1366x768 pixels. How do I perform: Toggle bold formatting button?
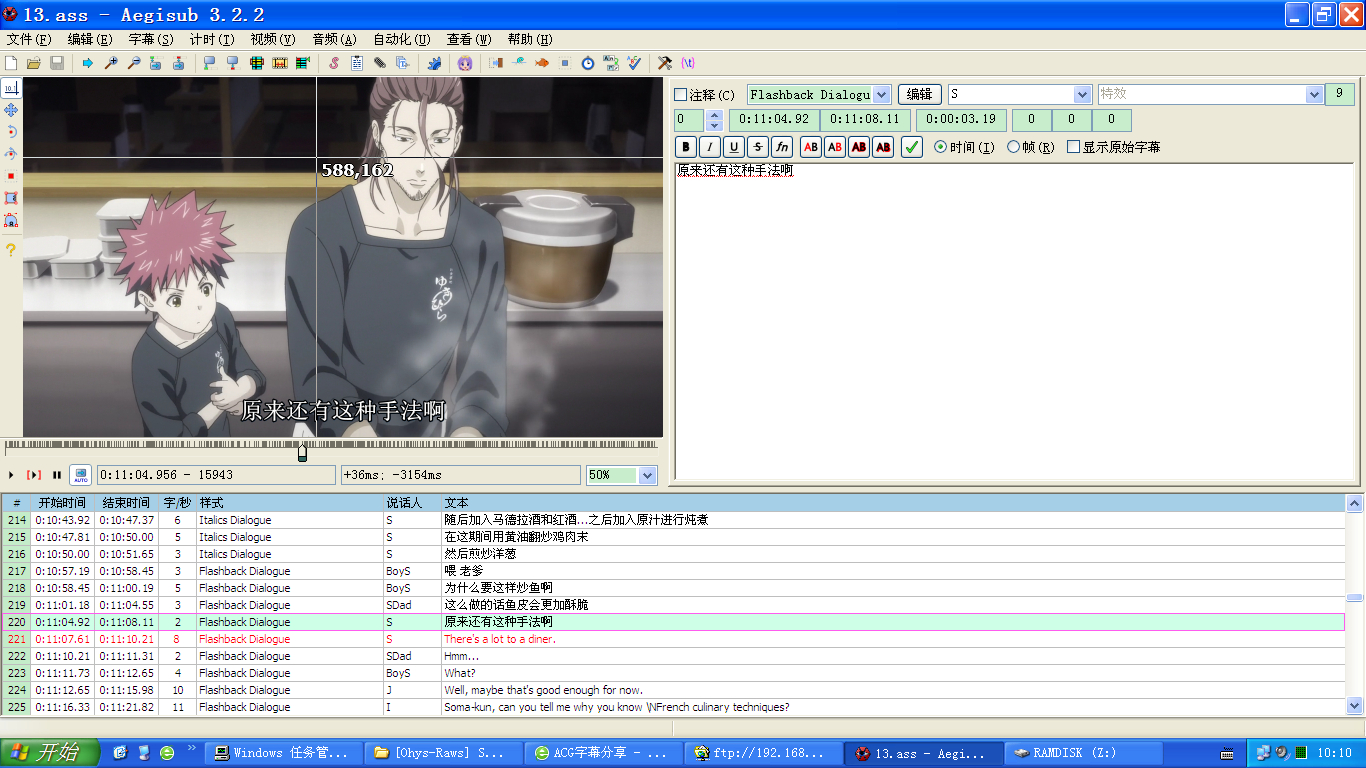686,147
